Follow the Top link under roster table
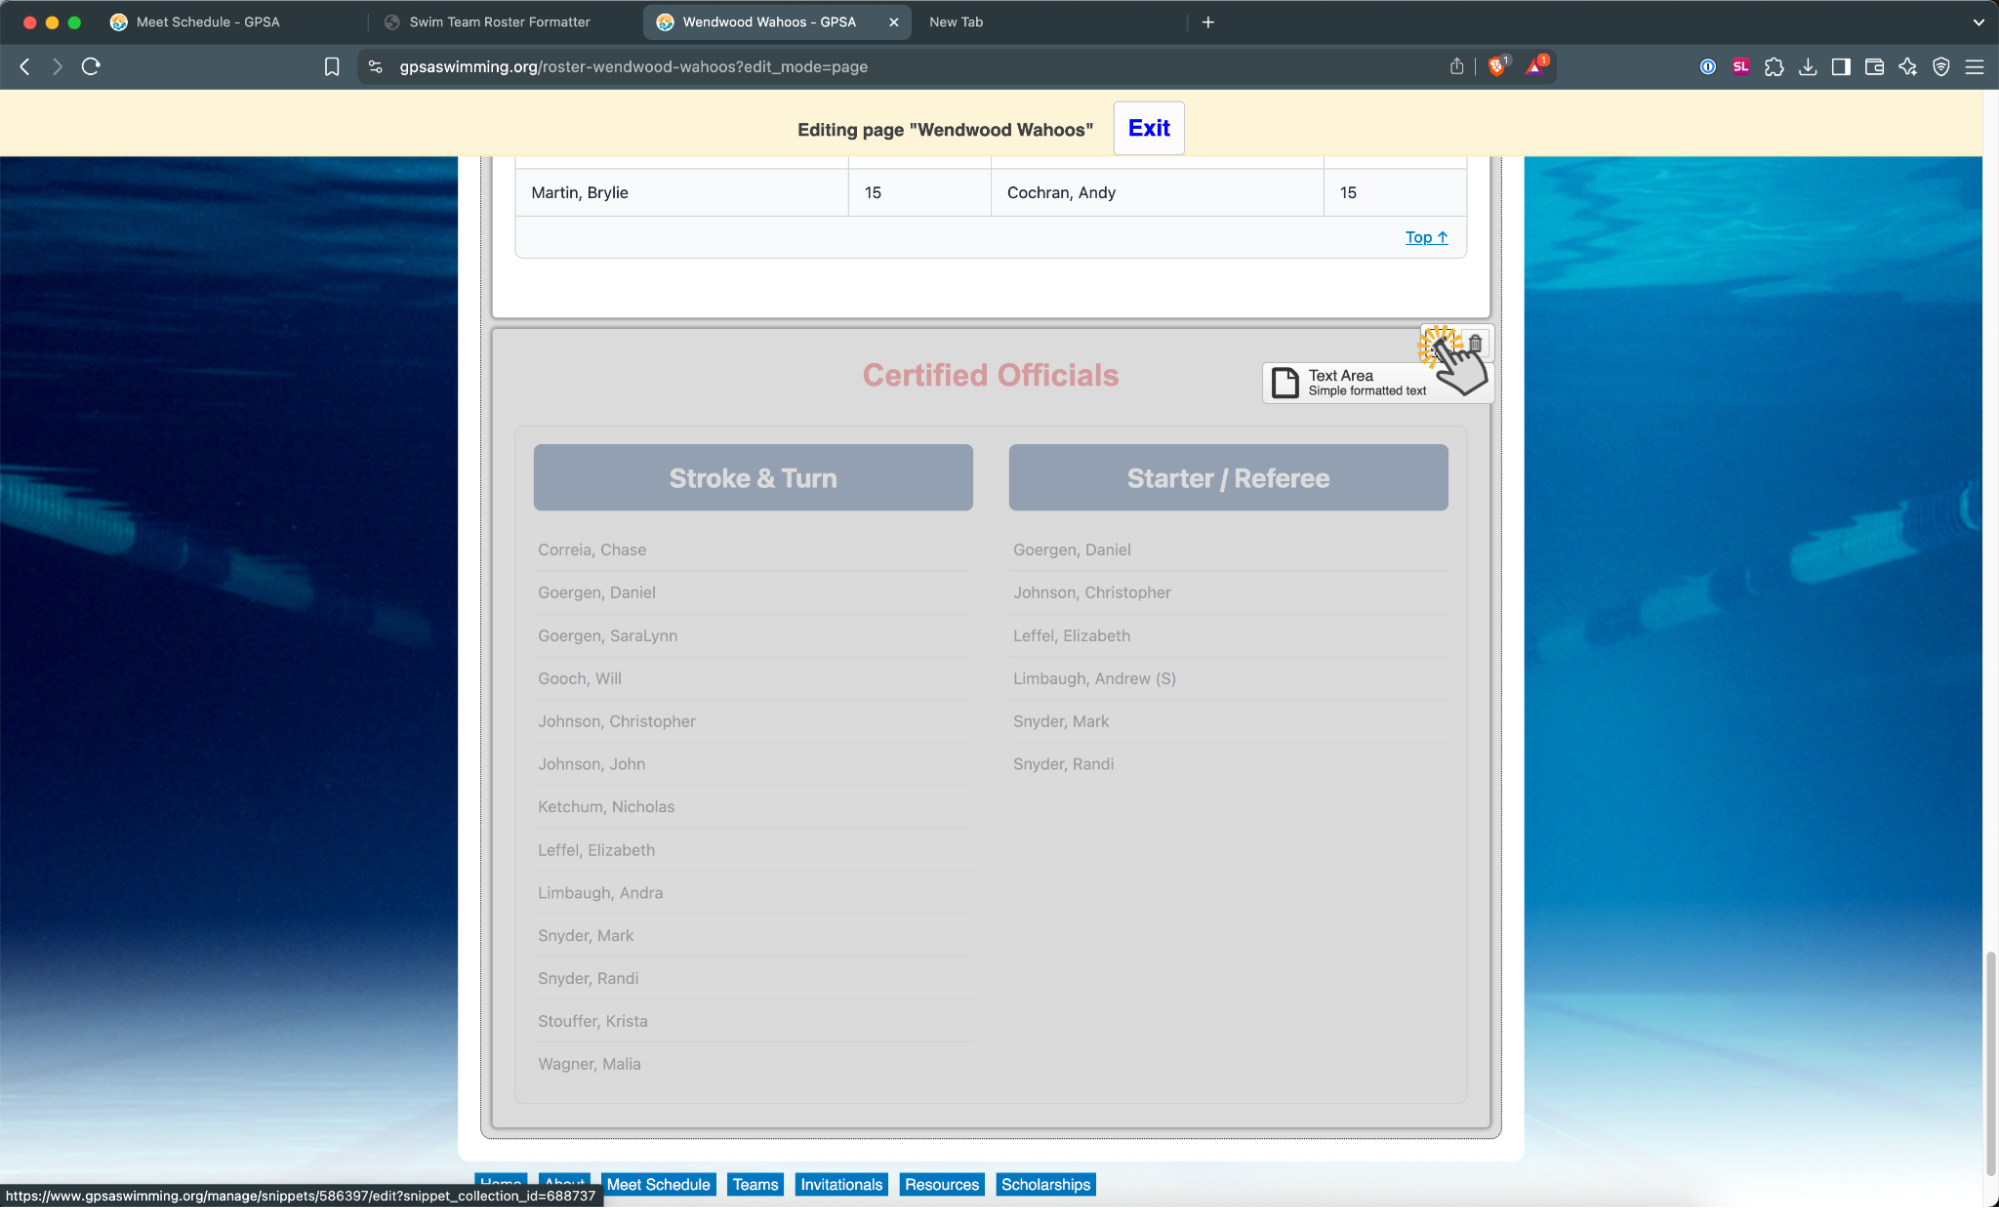1999x1208 pixels. [1425, 237]
